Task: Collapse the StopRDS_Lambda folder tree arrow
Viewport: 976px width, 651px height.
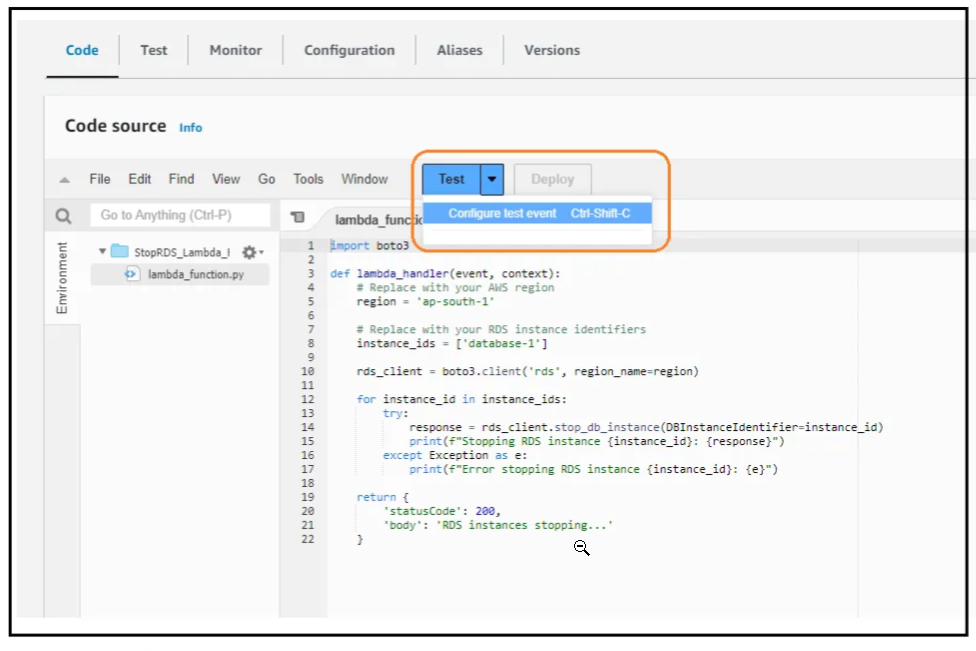Action: [x=102, y=252]
